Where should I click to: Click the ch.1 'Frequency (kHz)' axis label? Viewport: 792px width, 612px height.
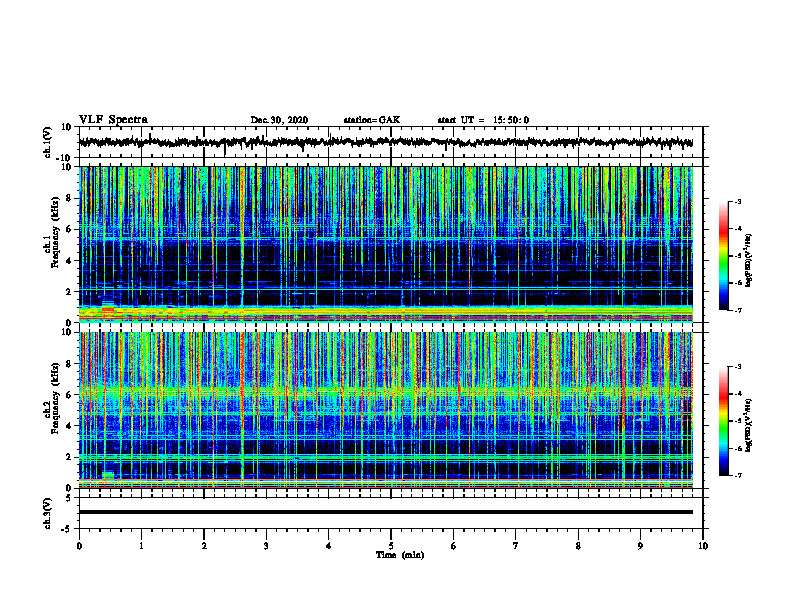tap(55, 233)
